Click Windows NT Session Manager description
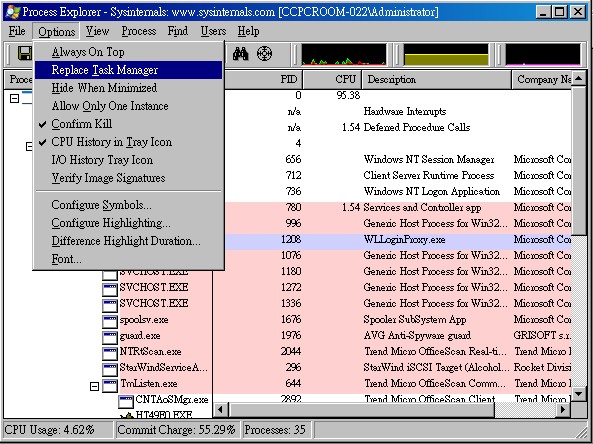The height and width of the screenshot is (444, 593). pos(429,160)
